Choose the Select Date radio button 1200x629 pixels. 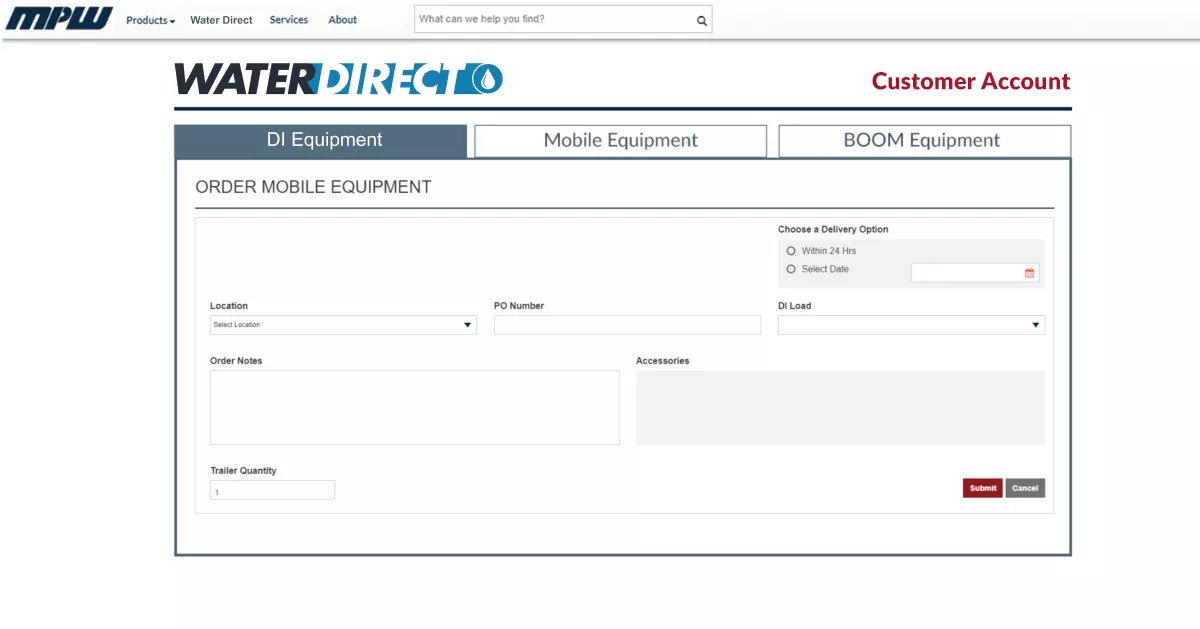pyautogui.click(x=791, y=269)
